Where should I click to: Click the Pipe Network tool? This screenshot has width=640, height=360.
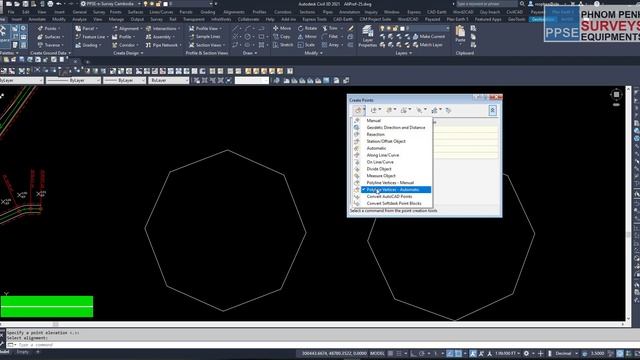(x=163, y=45)
